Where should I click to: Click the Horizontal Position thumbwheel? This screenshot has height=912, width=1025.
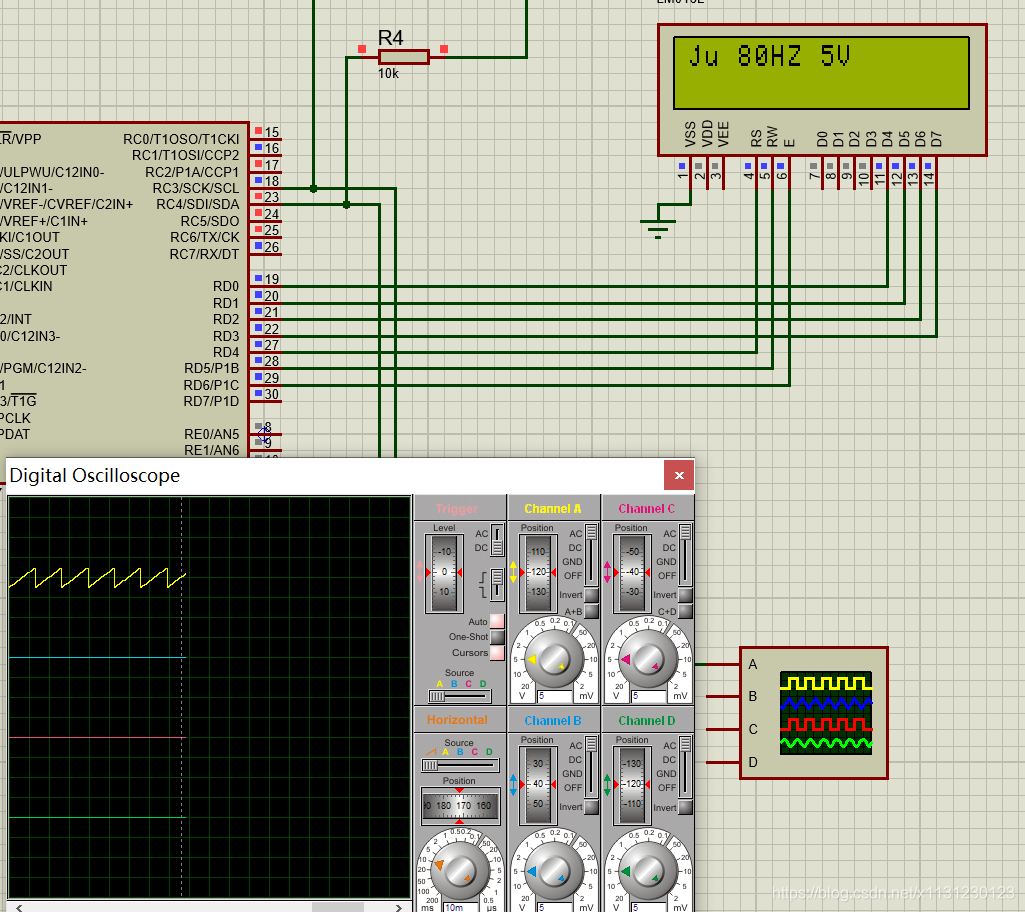coord(461,805)
